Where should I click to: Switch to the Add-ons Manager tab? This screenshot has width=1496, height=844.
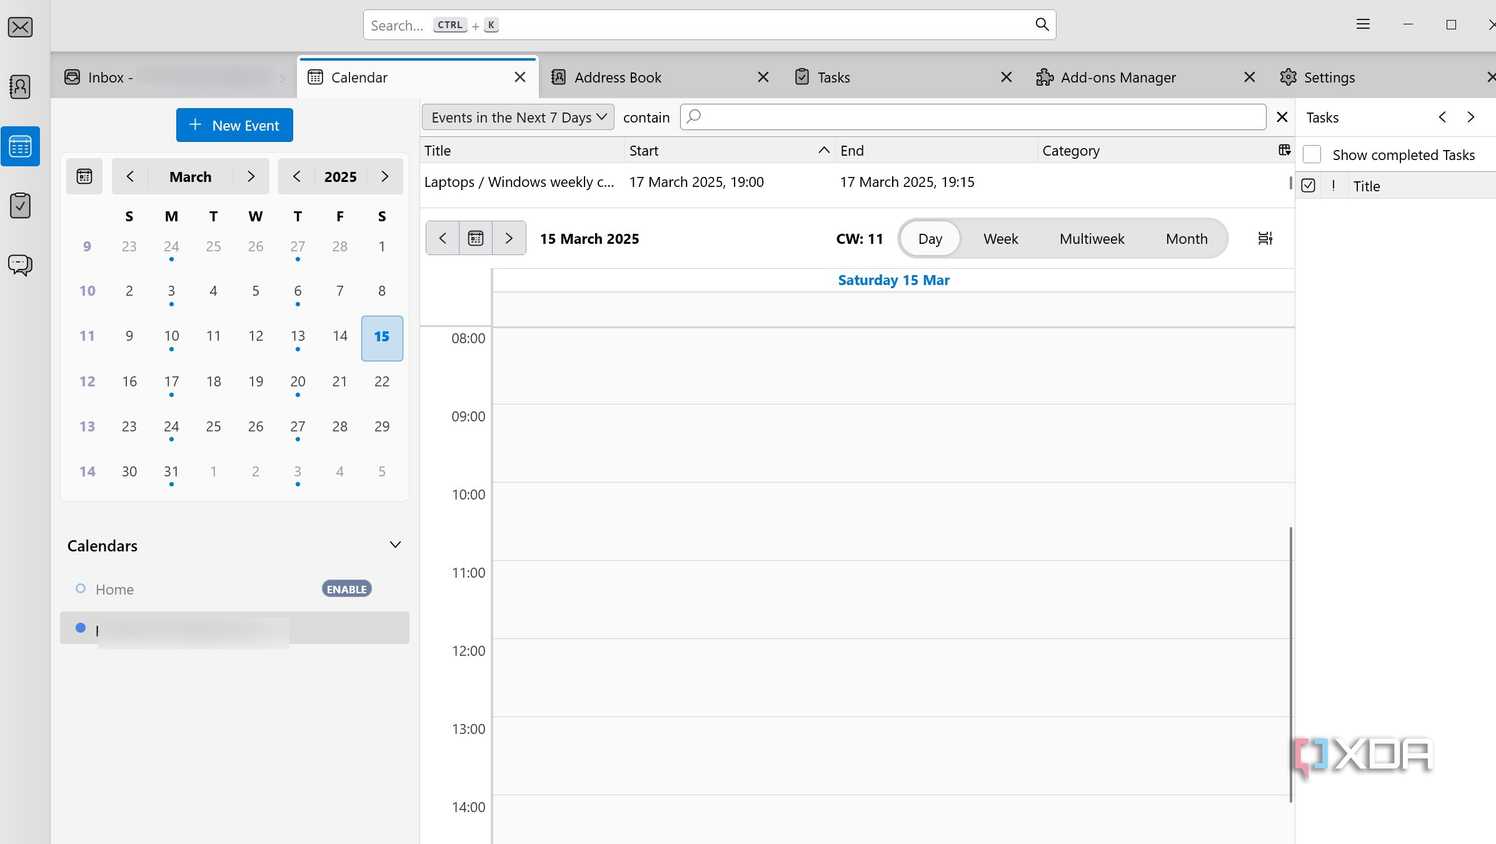pyautogui.click(x=1146, y=77)
